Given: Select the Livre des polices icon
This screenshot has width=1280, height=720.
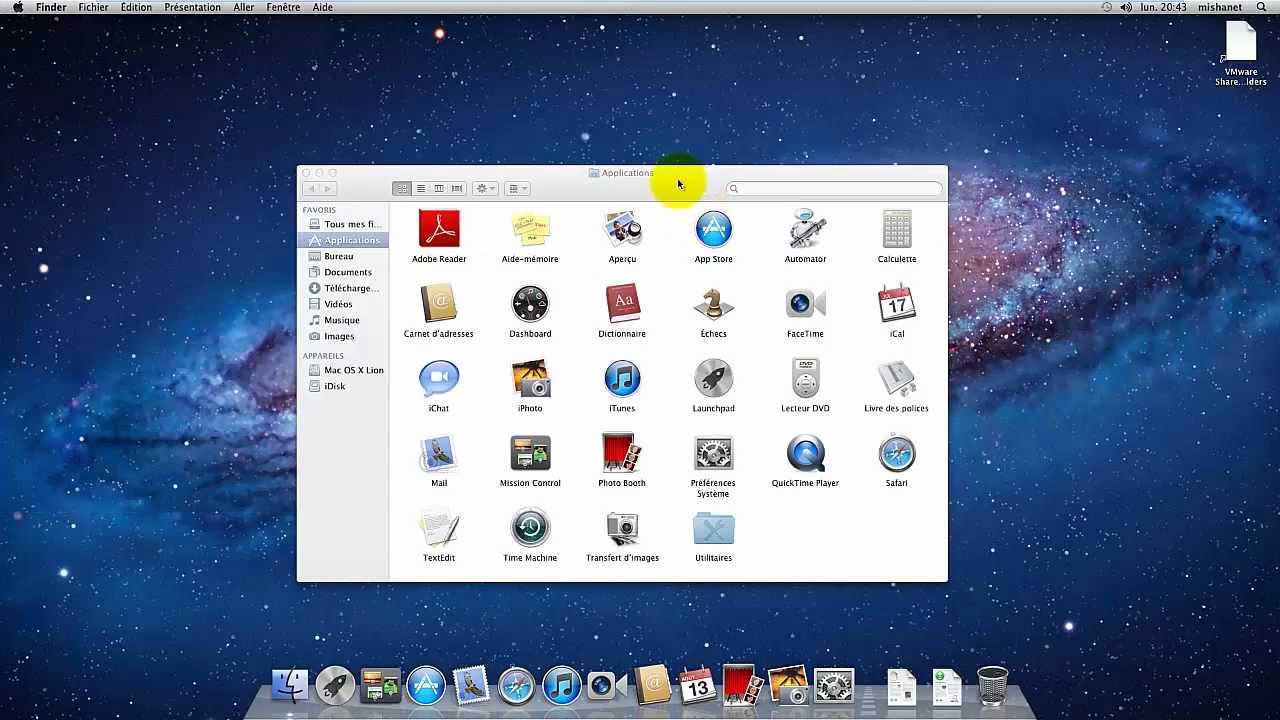Looking at the screenshot, I should 897,379.
